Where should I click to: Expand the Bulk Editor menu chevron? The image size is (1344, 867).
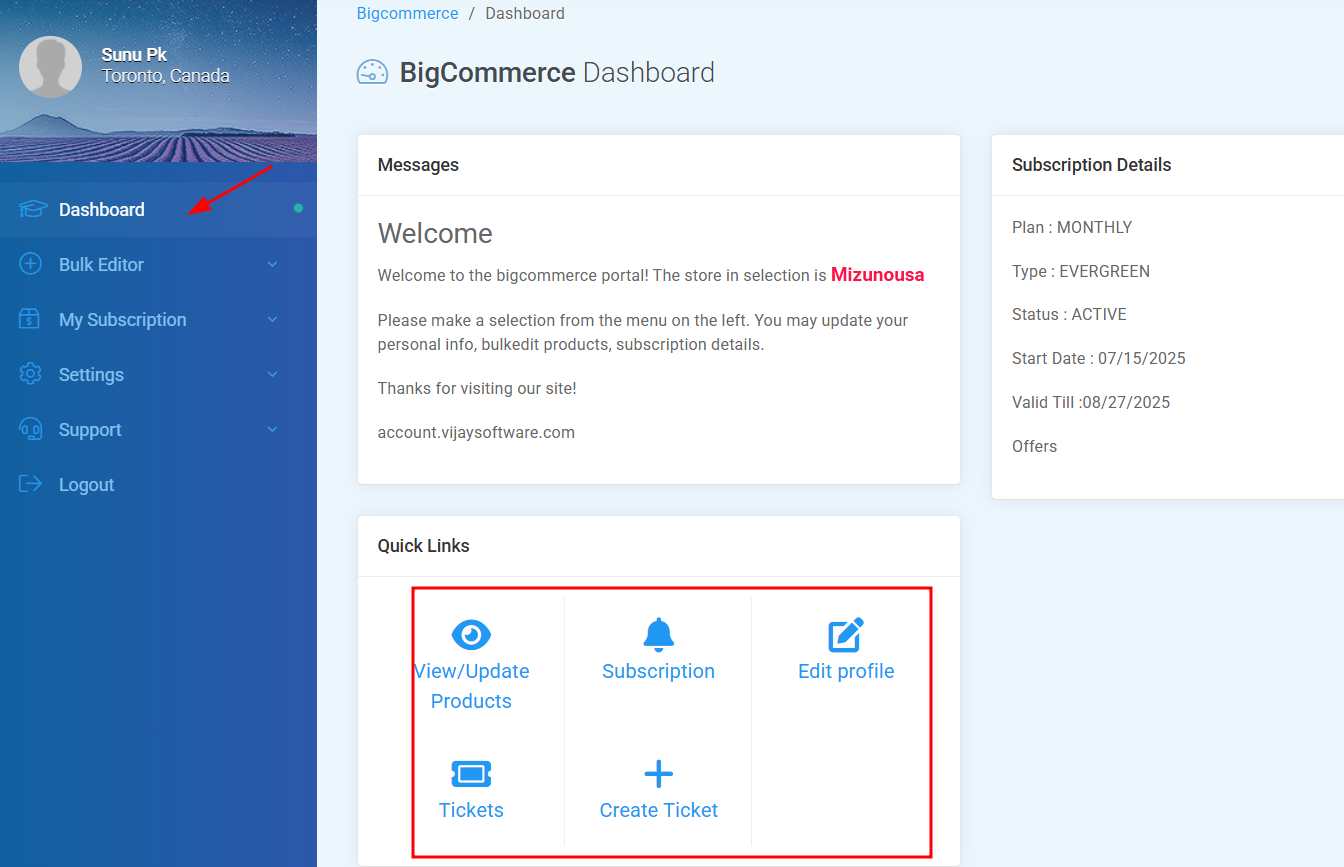(273, 264)
